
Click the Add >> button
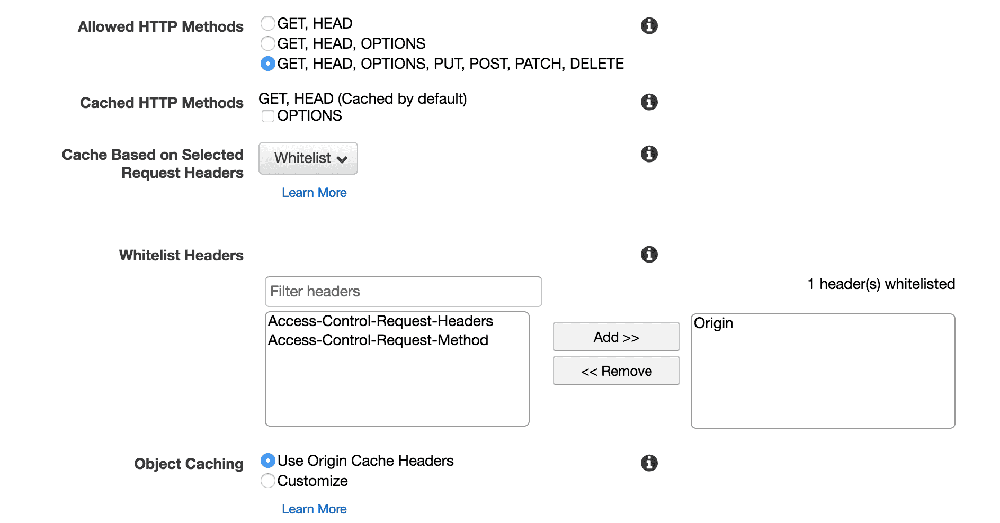pyautogui.click(x=616, y=338)
